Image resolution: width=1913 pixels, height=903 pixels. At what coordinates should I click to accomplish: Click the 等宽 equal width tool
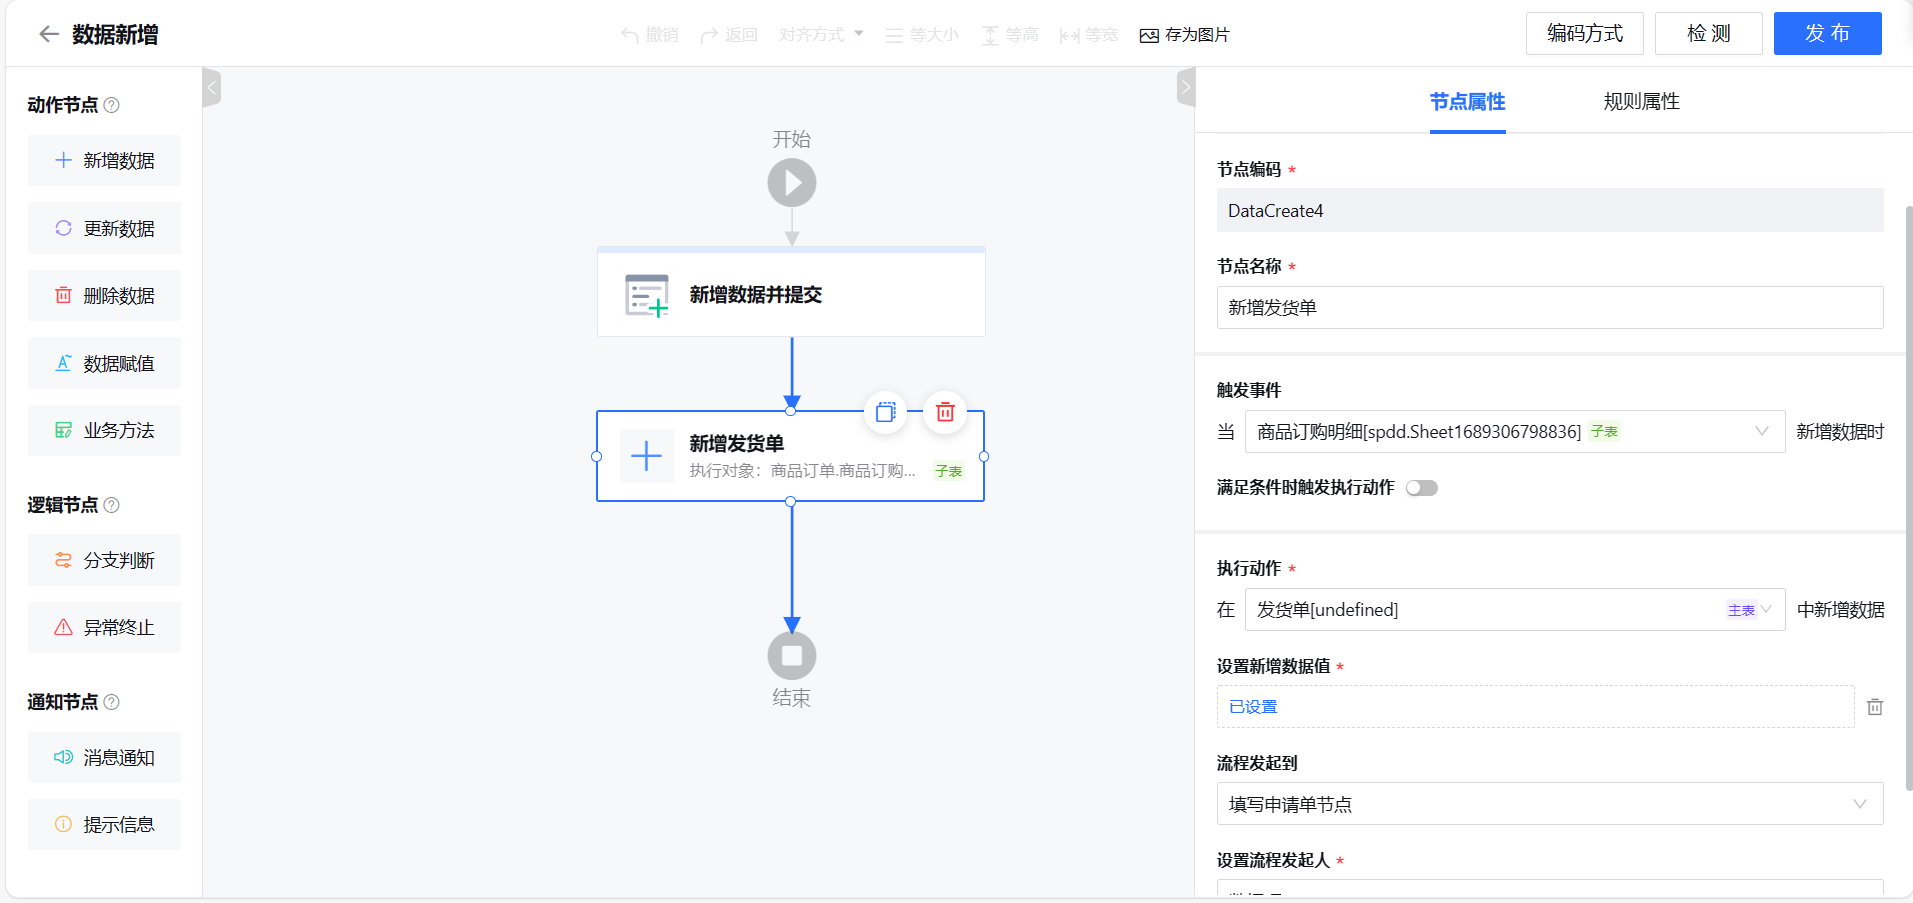click(x=1089, y=35)
